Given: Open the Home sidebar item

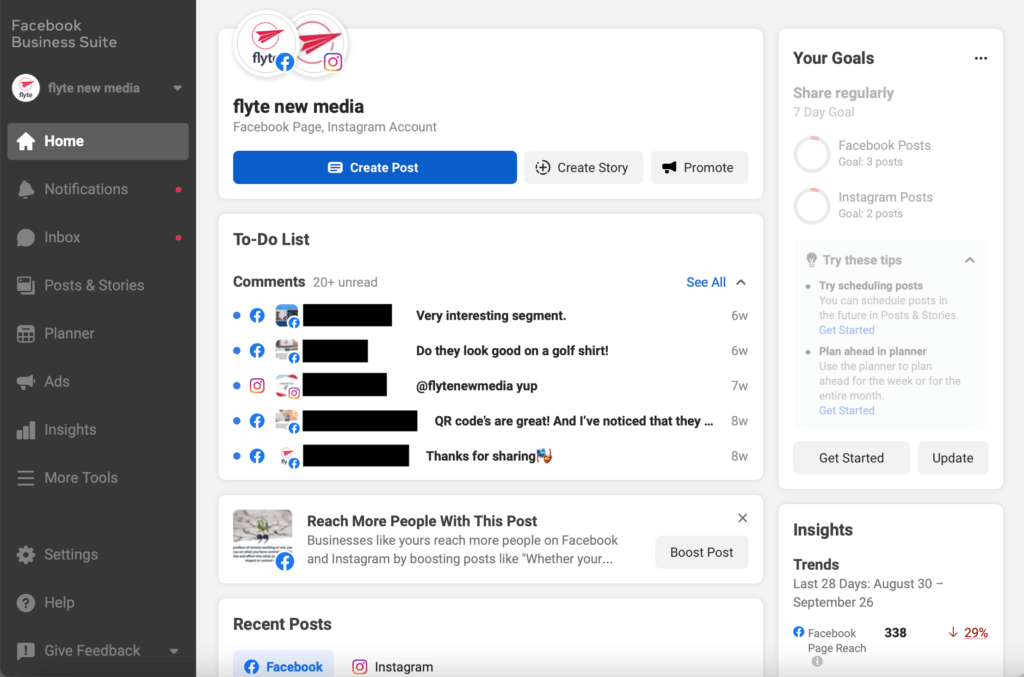Looking at the screenshot, I should [x=97, y=141].
